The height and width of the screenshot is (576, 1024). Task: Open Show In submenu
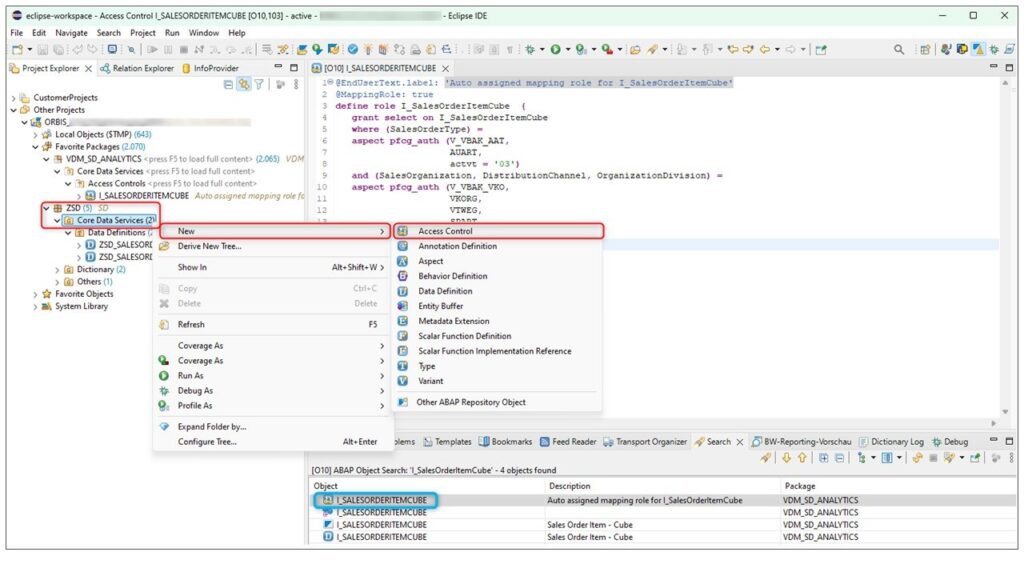273,267
